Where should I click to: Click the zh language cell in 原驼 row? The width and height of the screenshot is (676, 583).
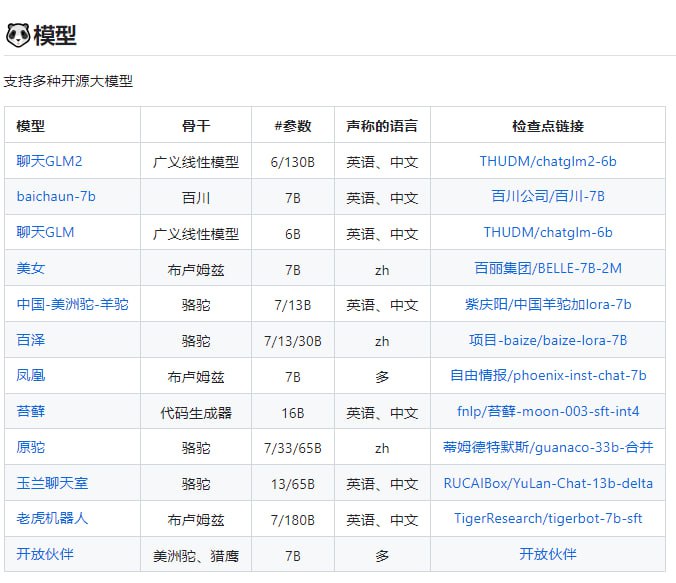pos(382,448)
